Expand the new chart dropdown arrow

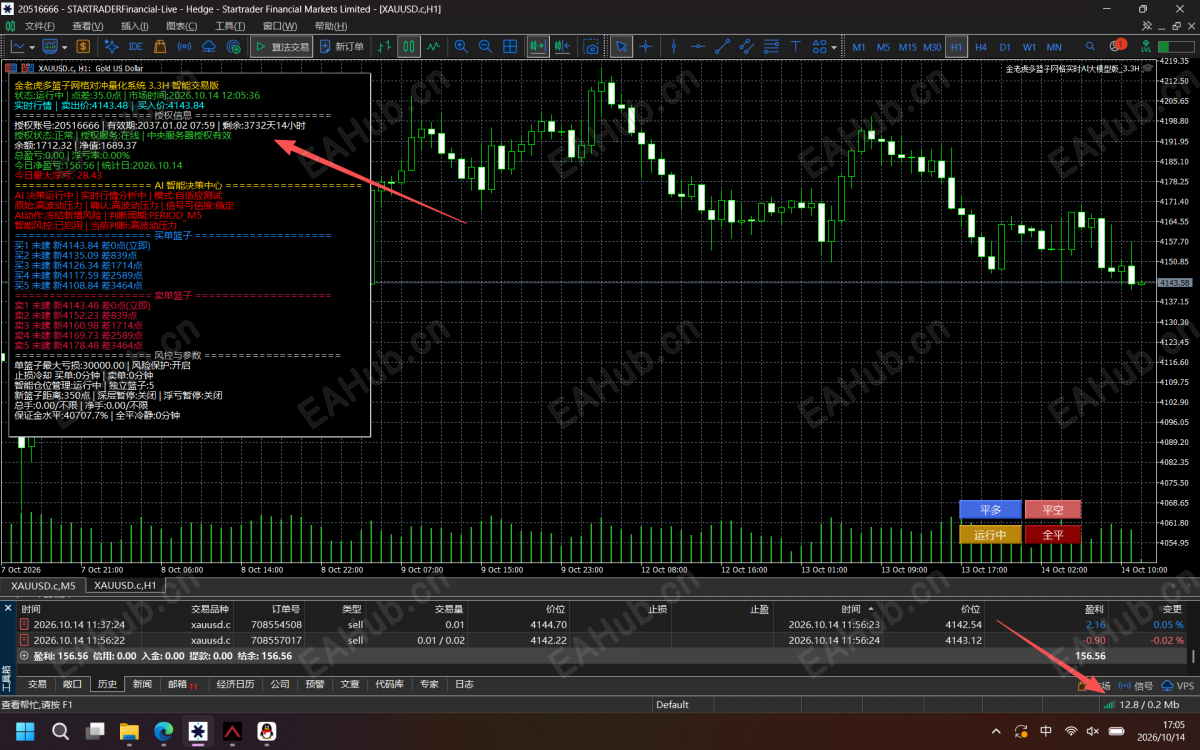(x=33, y=46)
